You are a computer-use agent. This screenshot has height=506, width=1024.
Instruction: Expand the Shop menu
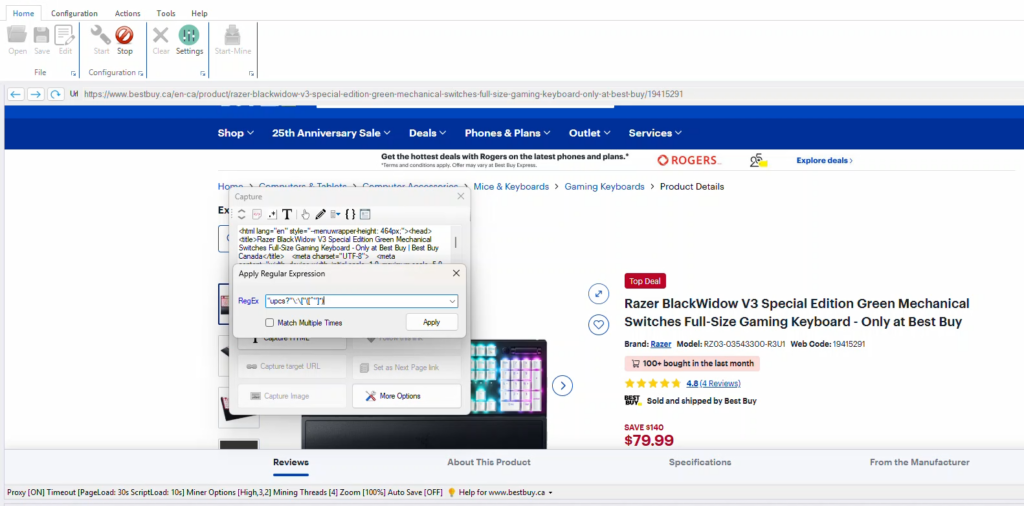pos(236,133)
